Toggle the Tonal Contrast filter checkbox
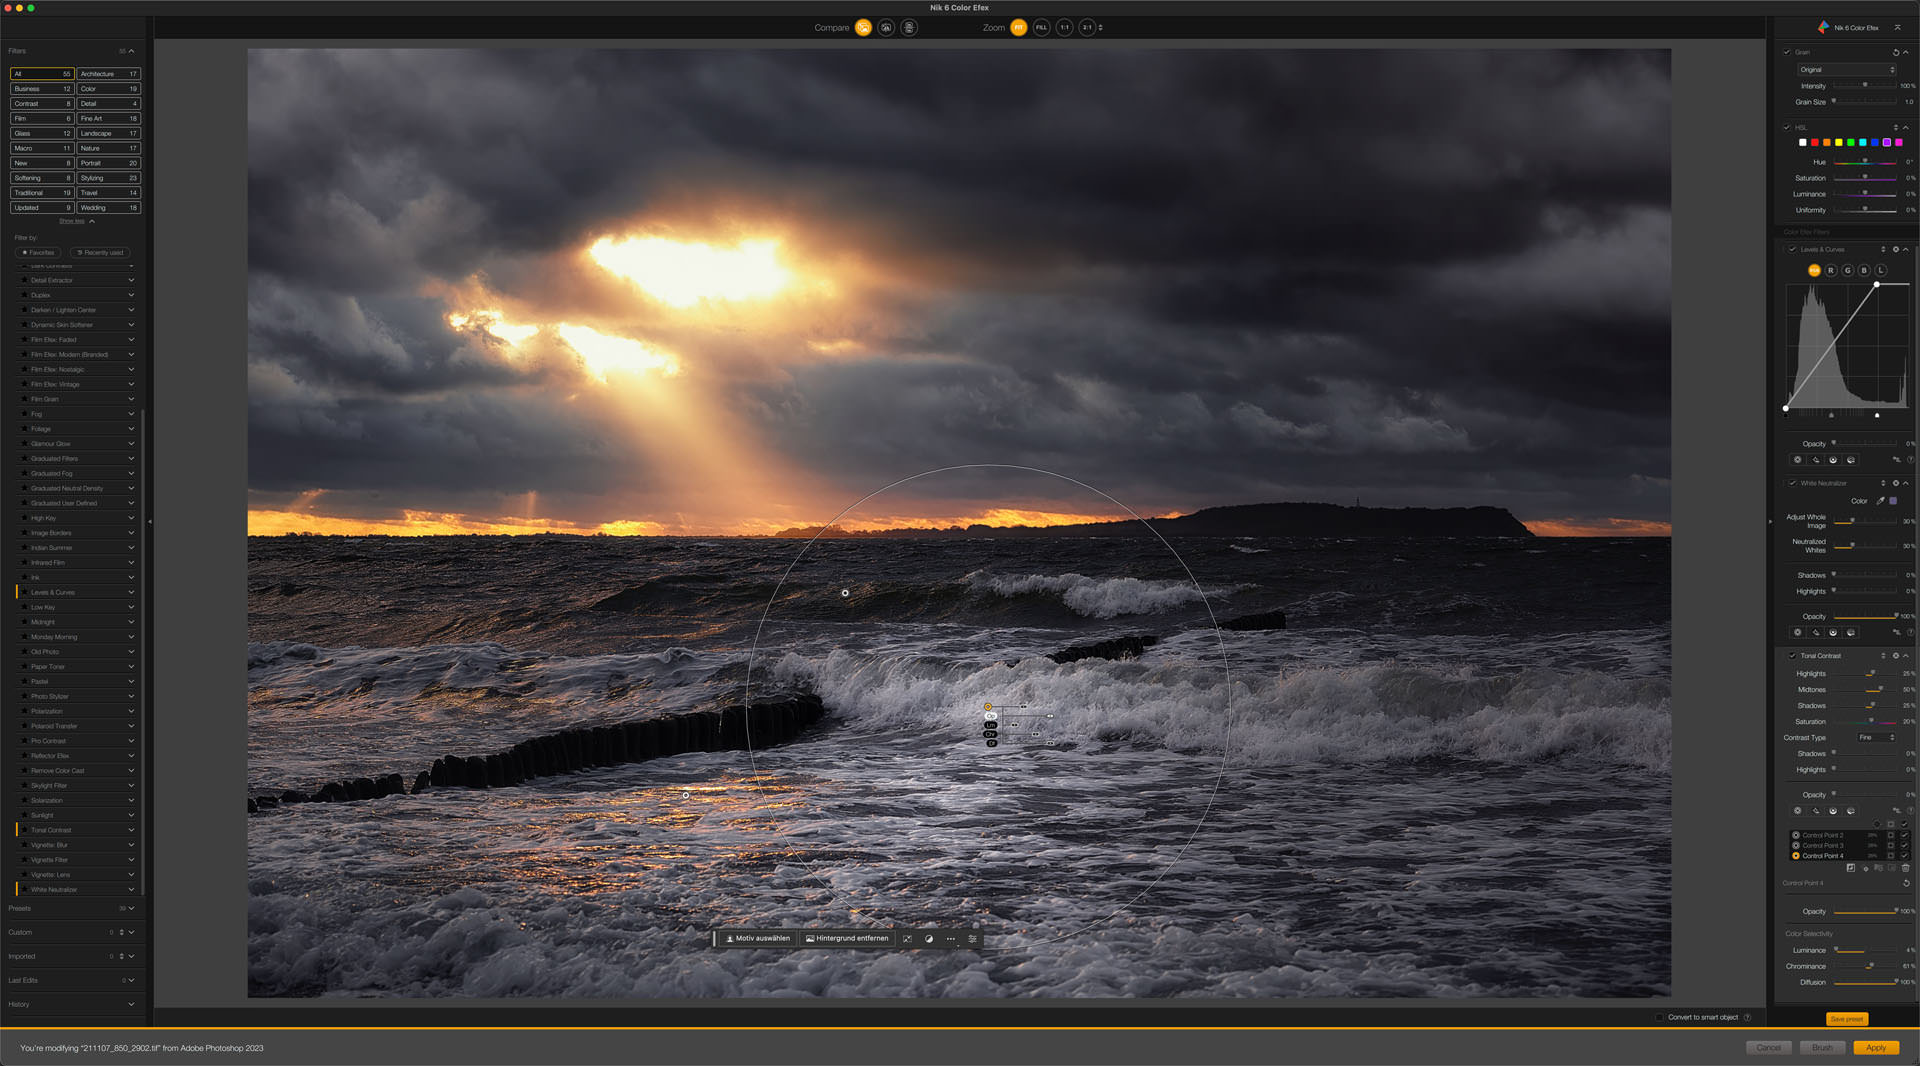1920x1066 pixels. pyautogui.click(x=1792, y=656)
